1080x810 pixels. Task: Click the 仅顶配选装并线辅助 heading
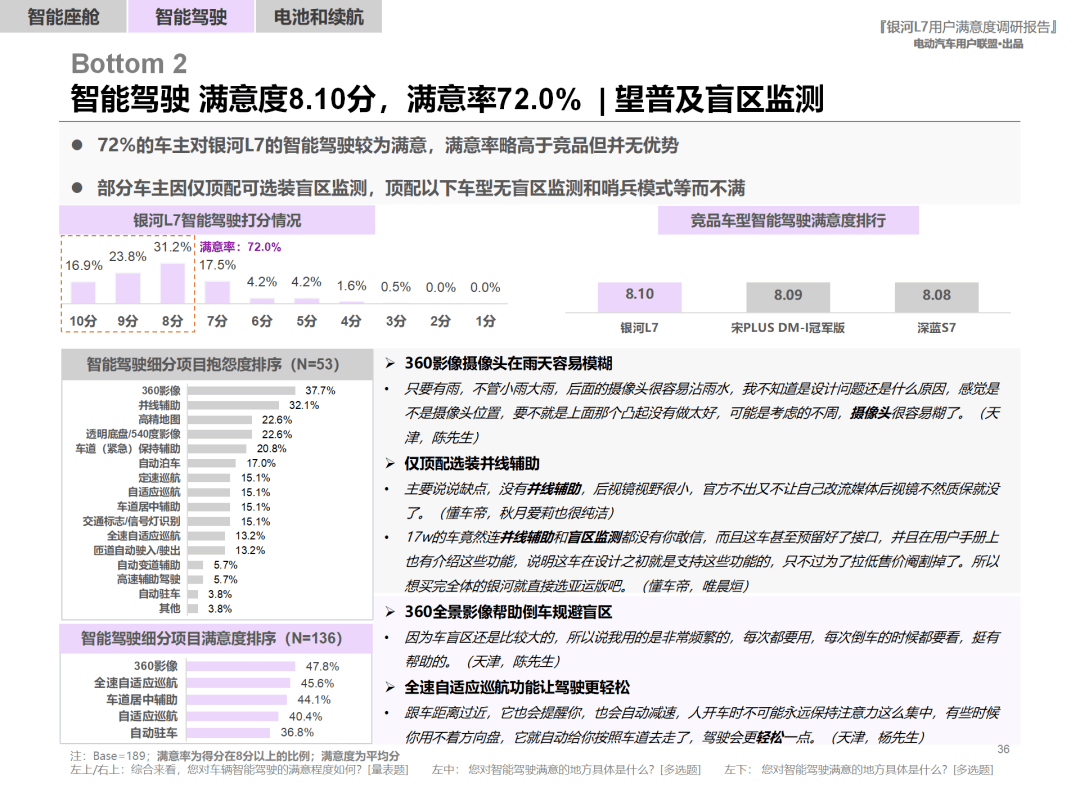click(472, 464)
